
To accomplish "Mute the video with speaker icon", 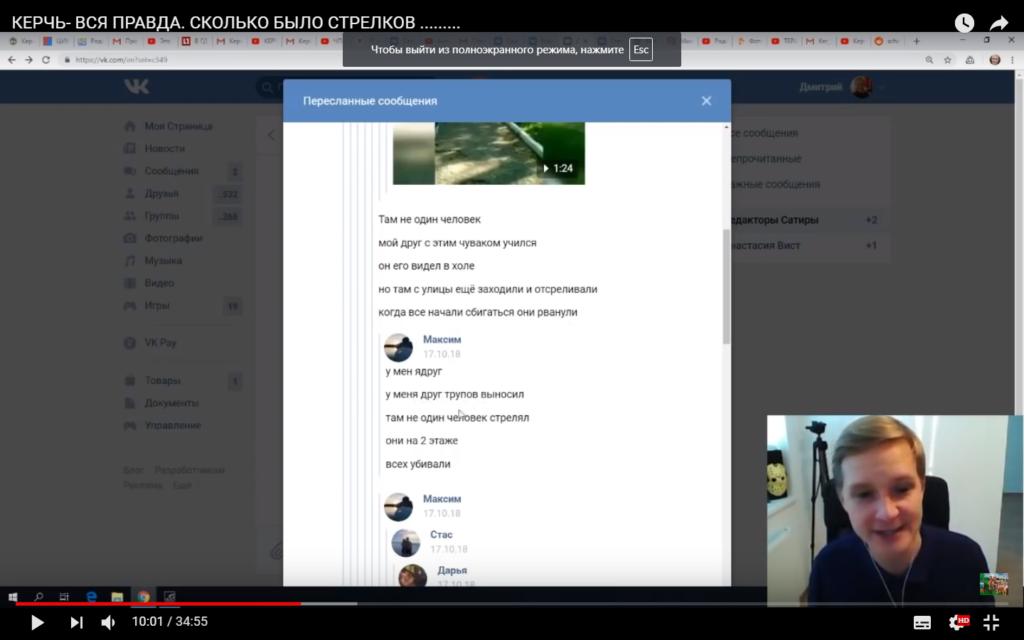I will [x=108, y=622].
